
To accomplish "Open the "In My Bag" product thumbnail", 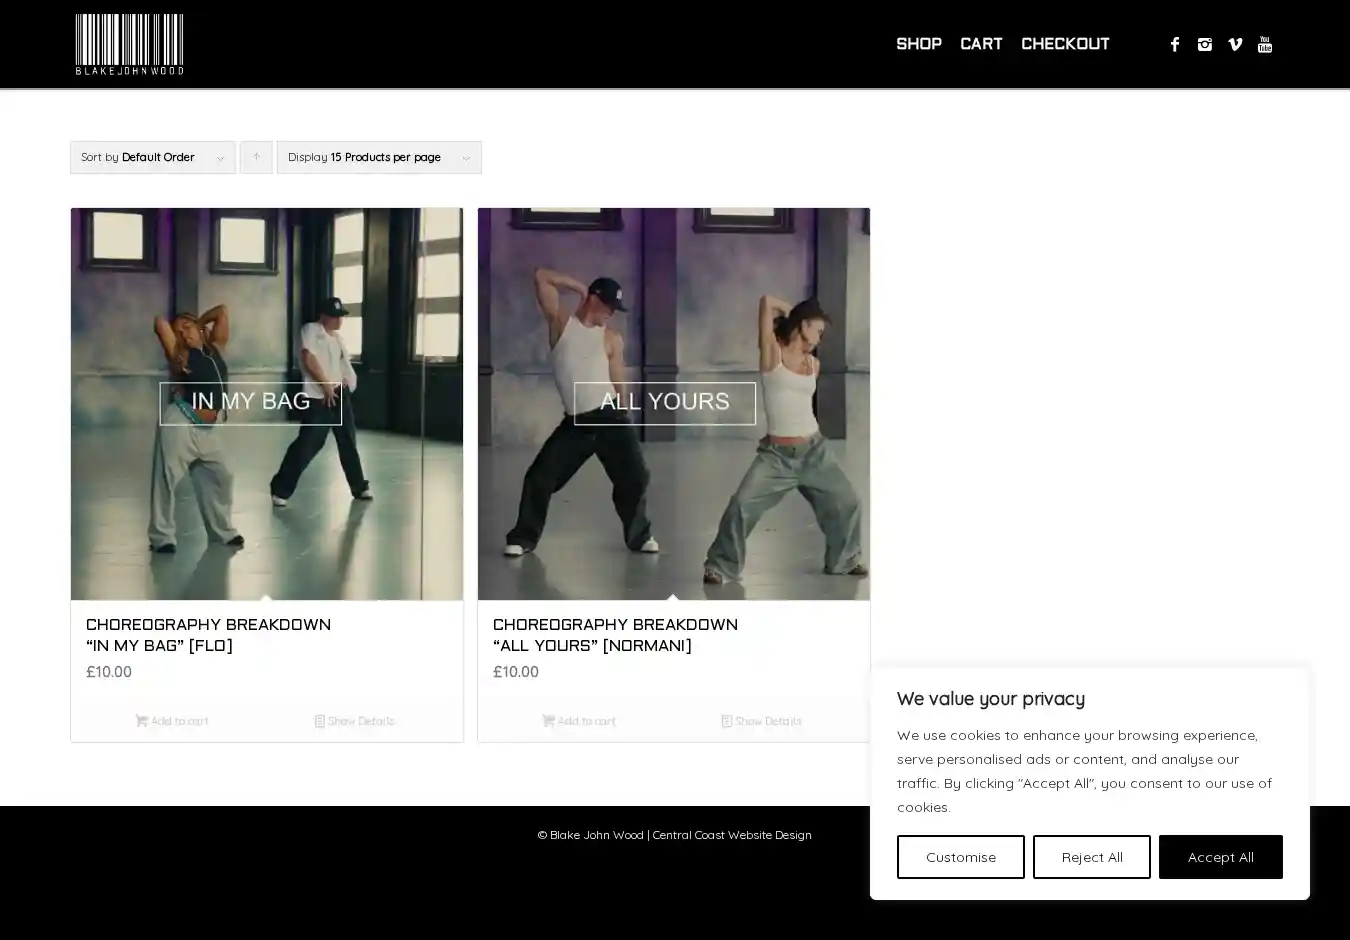I will [x=267, y=404].
